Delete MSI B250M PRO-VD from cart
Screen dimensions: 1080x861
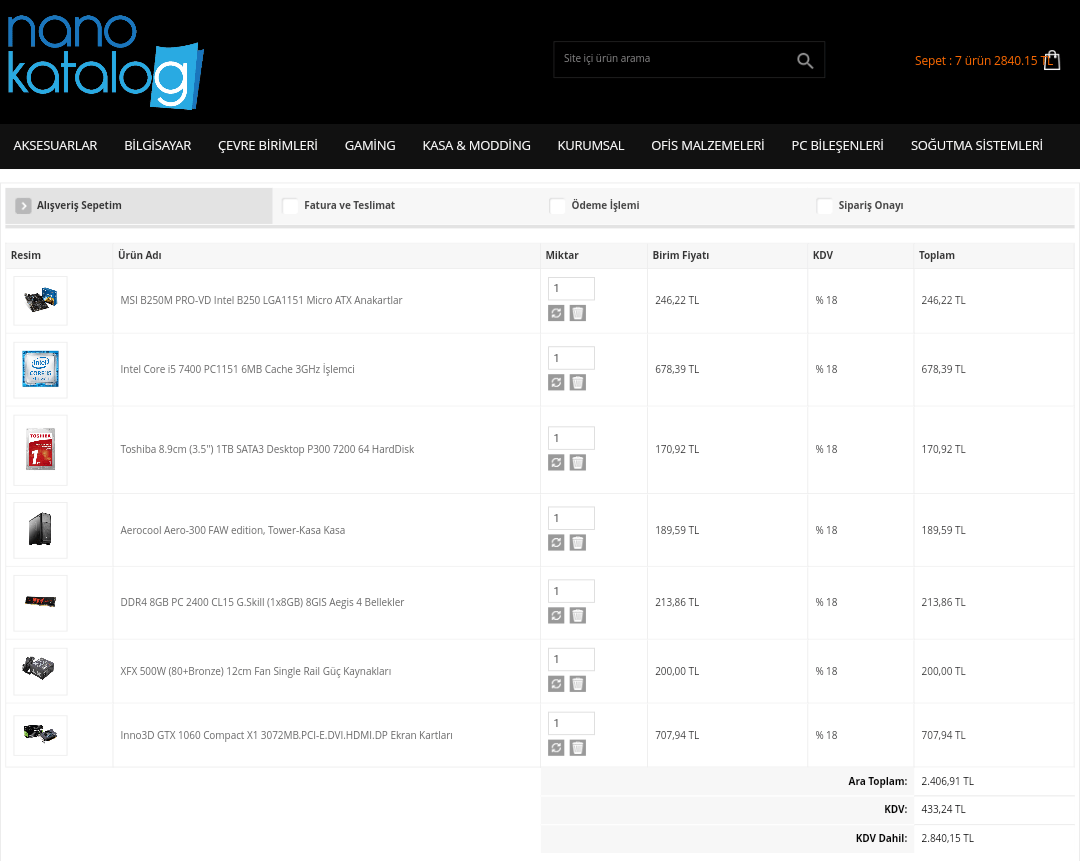pos(578,313)
